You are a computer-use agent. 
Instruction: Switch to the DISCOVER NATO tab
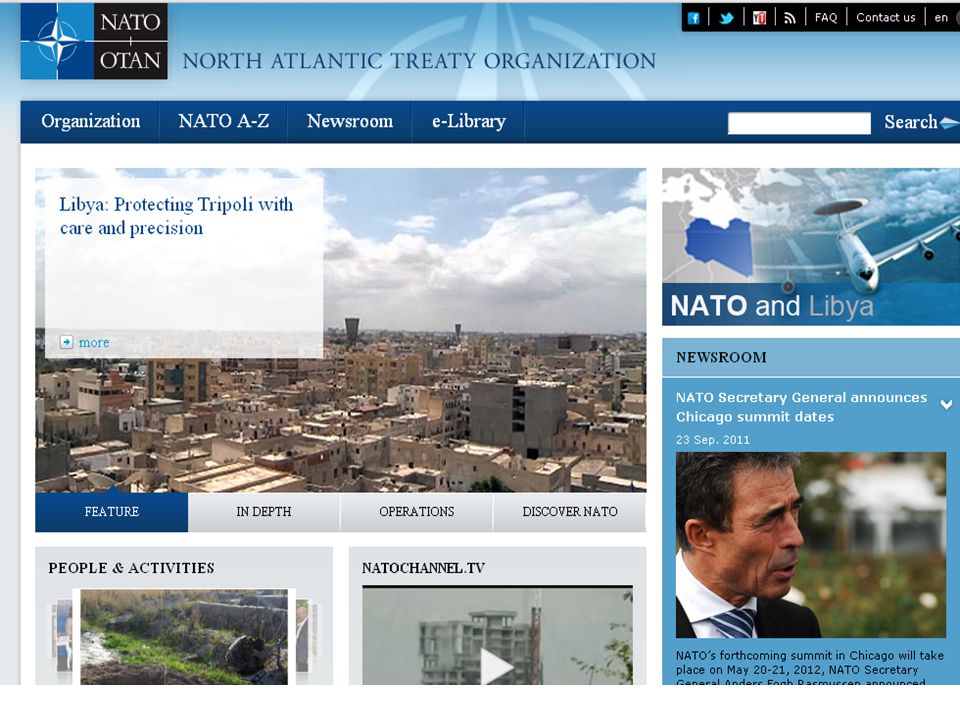pos(569,512)
